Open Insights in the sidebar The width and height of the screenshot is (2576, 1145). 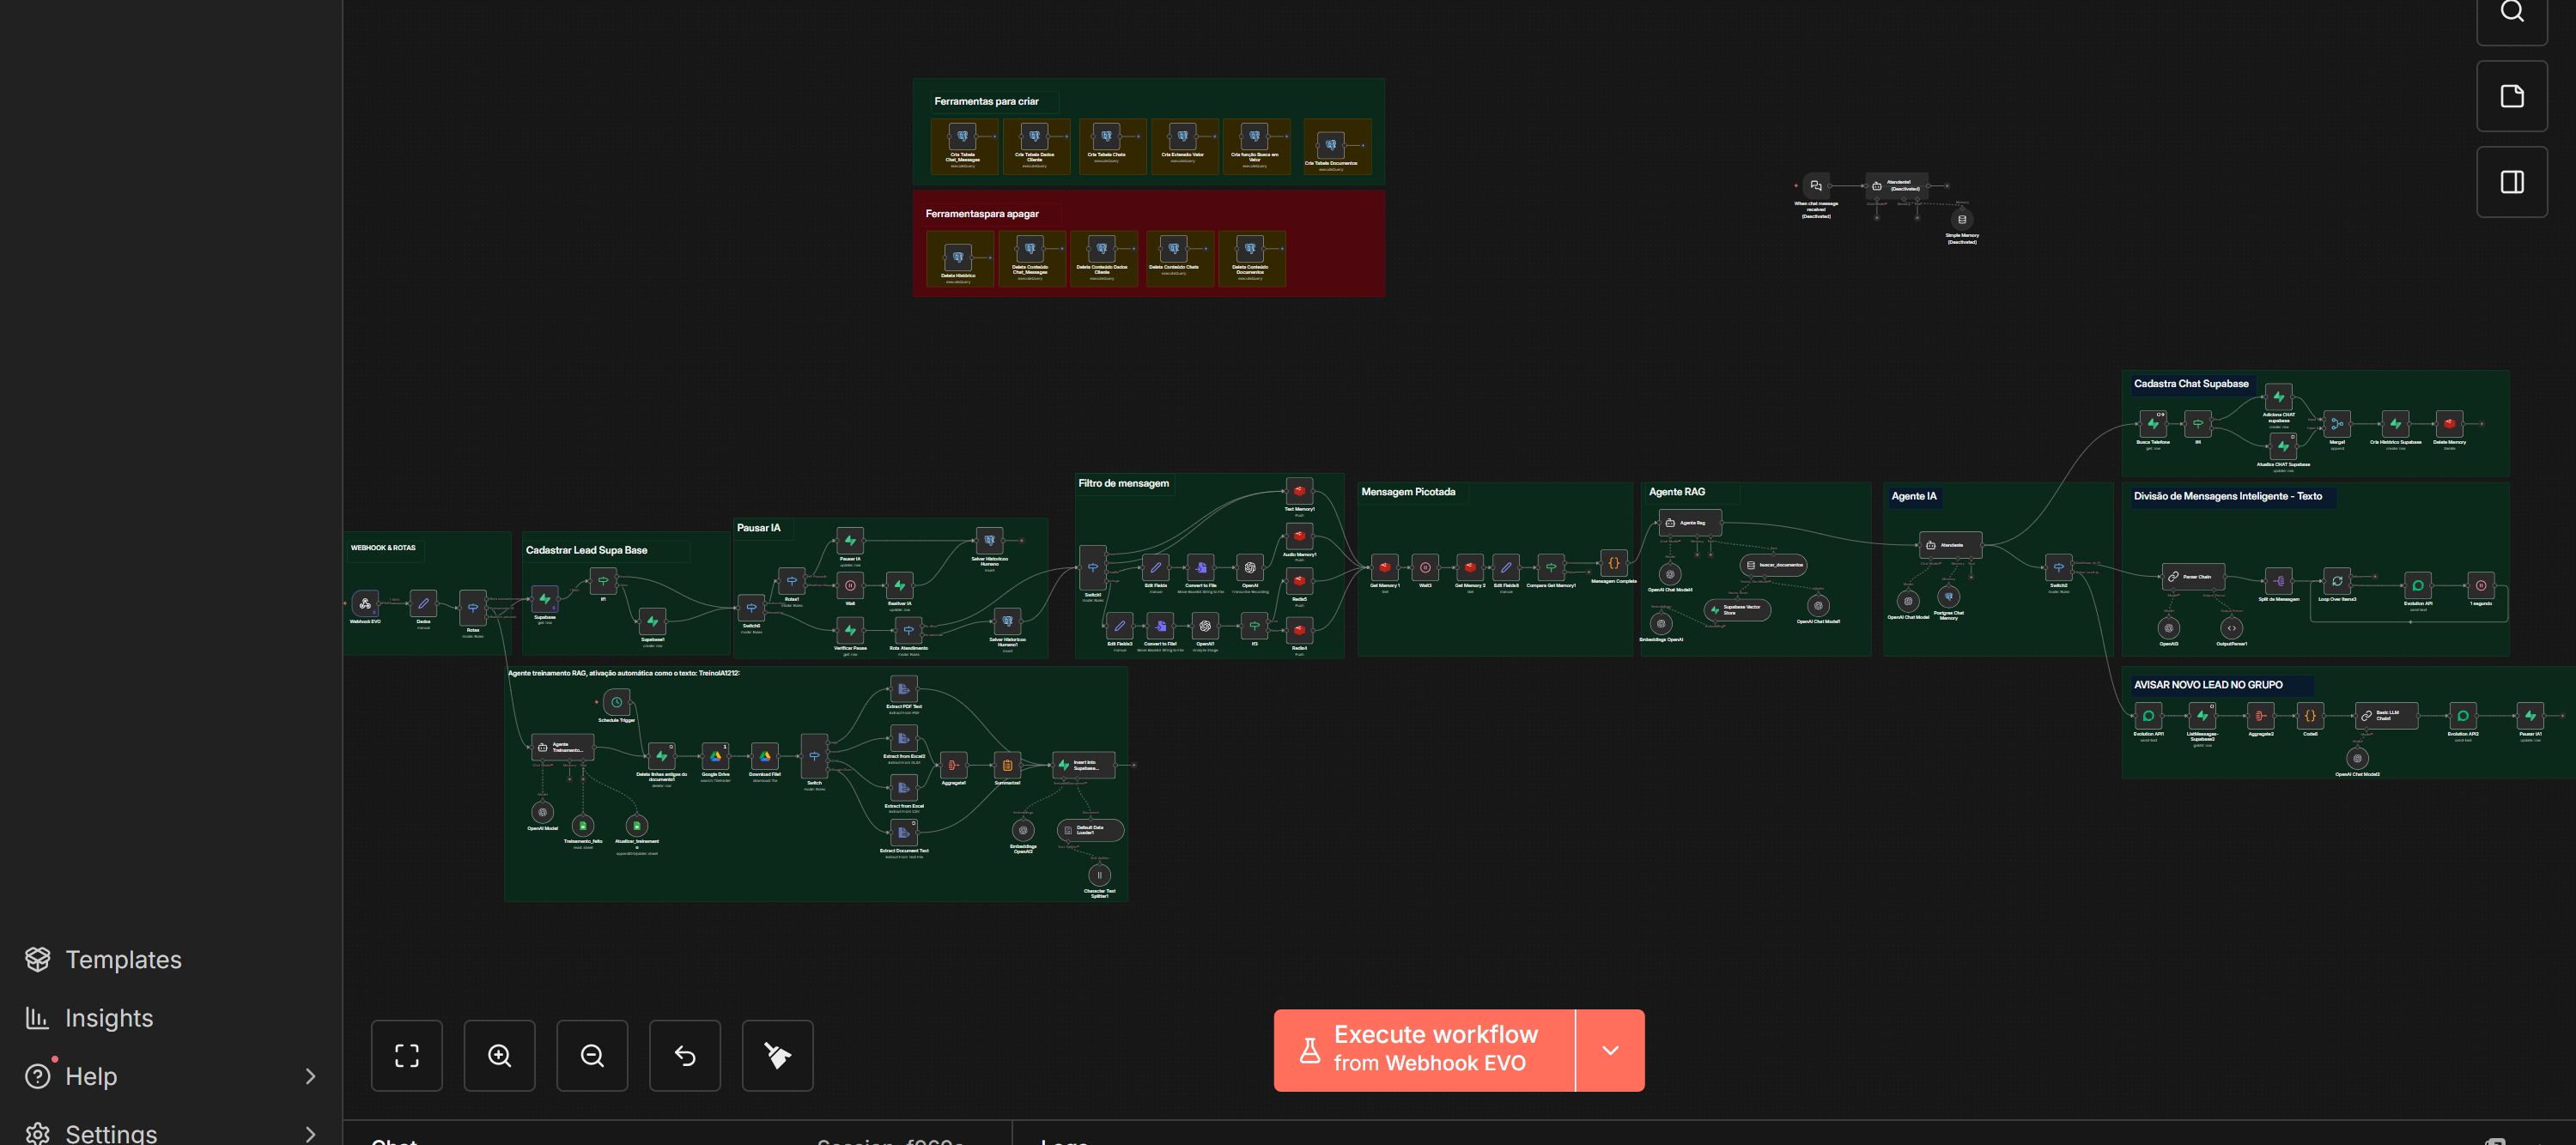[108, 1017]
